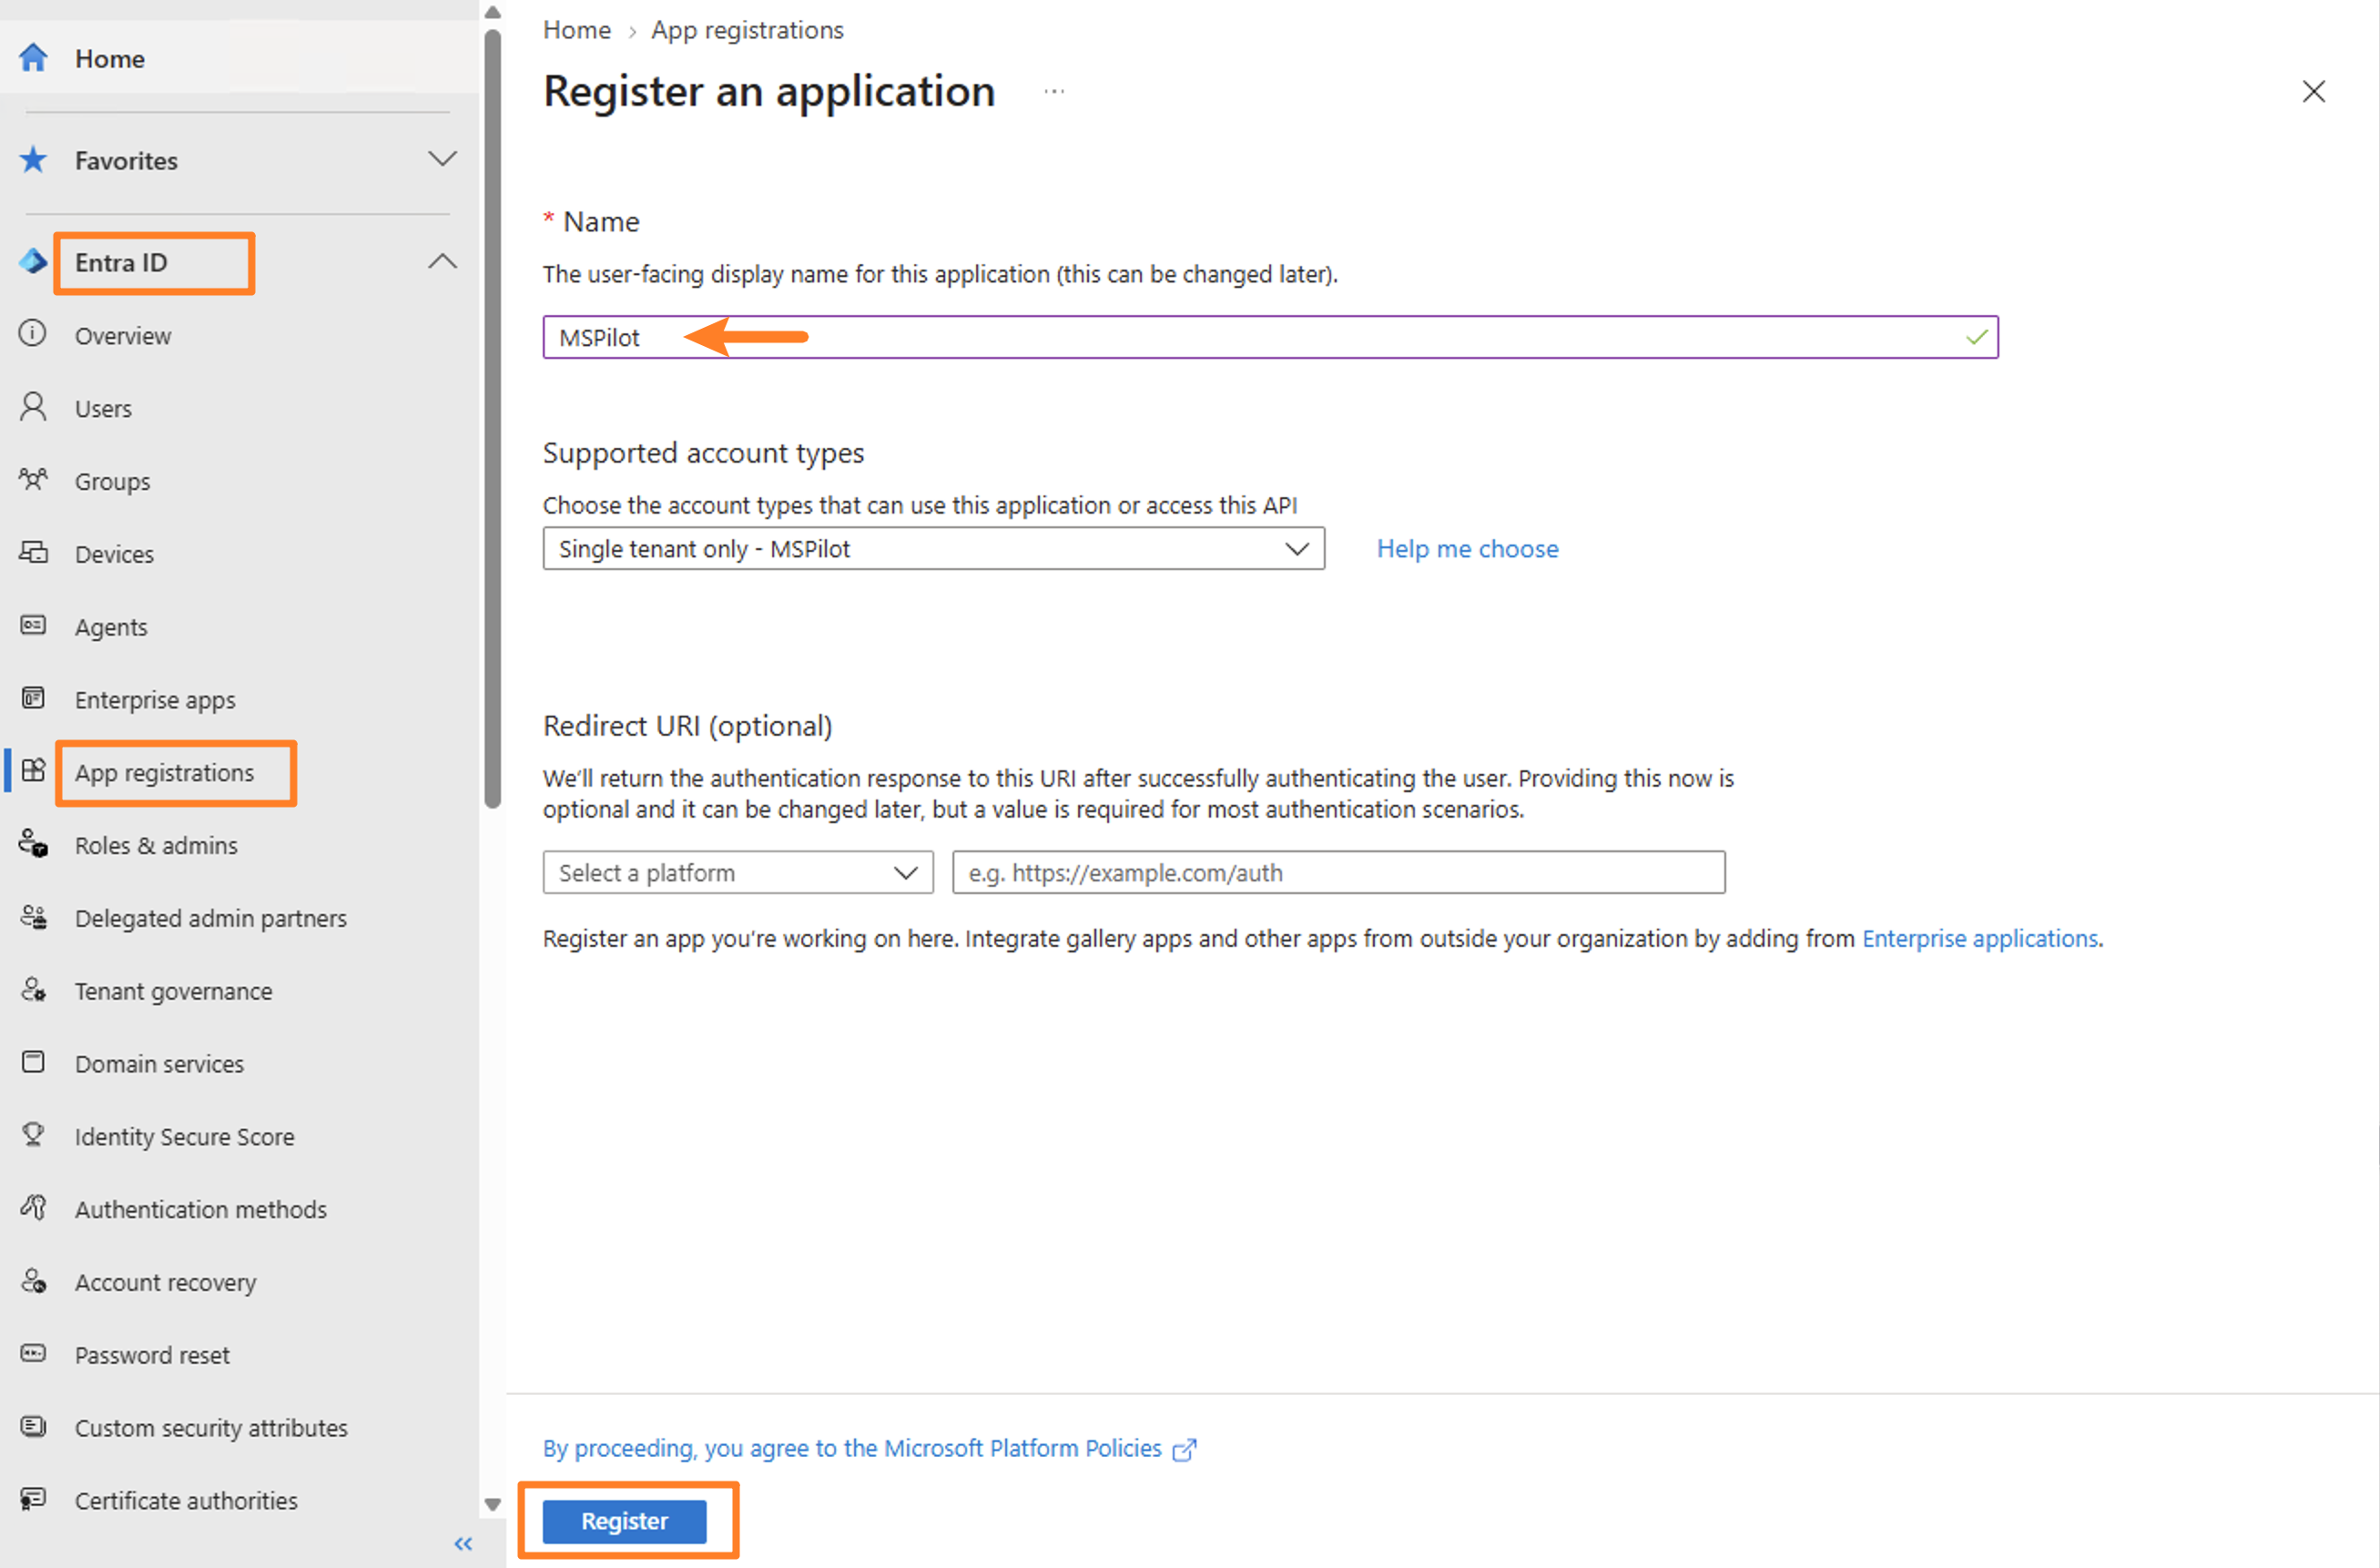Open the Supported account types dropdown
This screenshot has height=1568, width=2380.
click(933, 549)
